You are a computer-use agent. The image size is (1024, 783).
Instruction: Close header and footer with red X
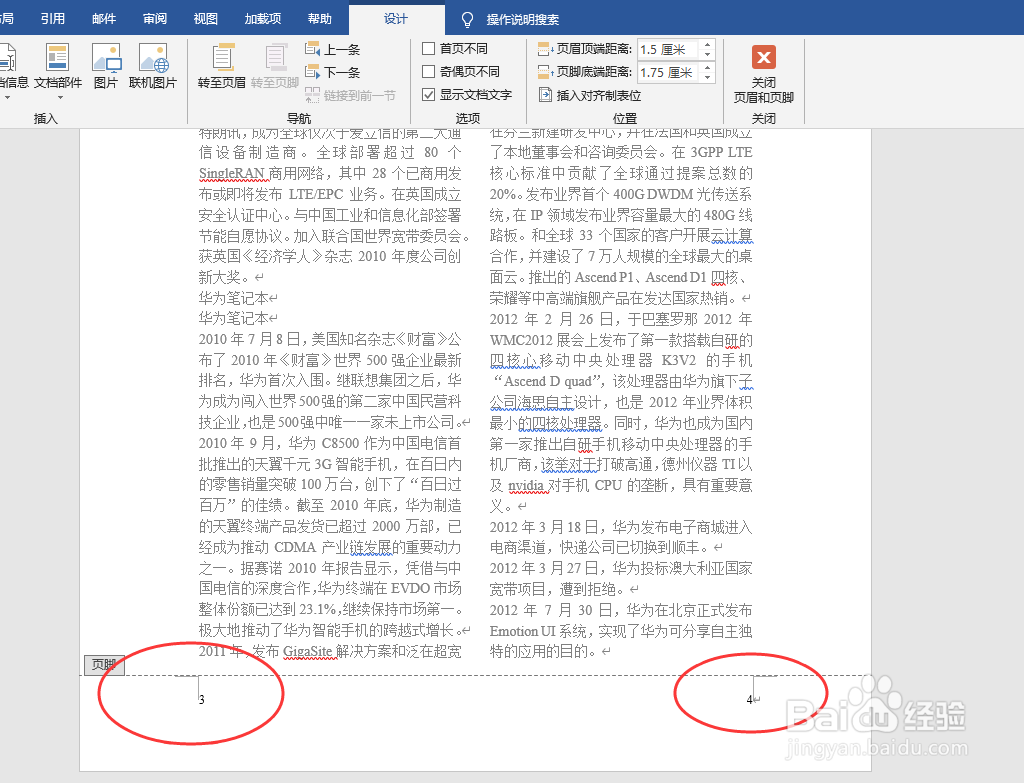(x=763, y=57)
